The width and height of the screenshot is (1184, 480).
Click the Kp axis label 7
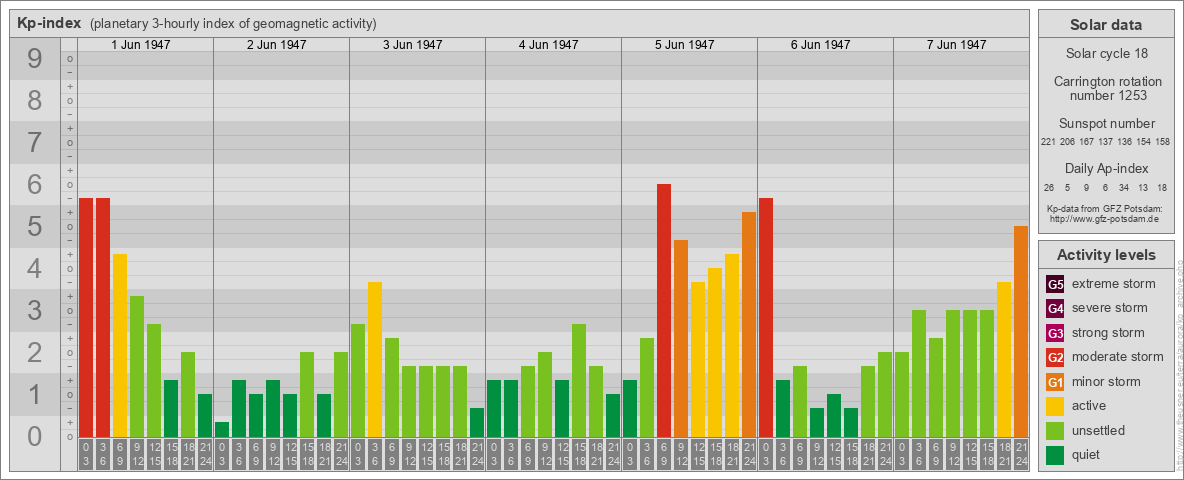pyautogui.click(x=34, y=143)
